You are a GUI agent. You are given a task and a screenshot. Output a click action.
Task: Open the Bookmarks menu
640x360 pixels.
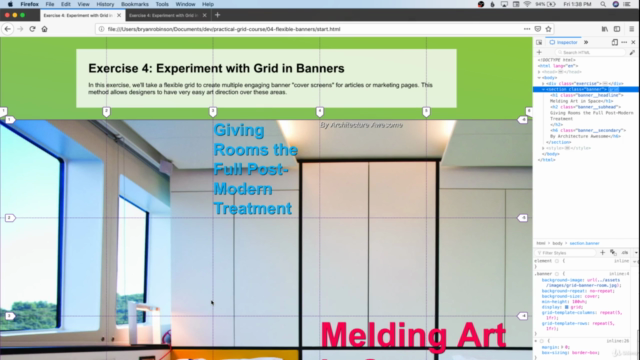(x=135, y=4)
